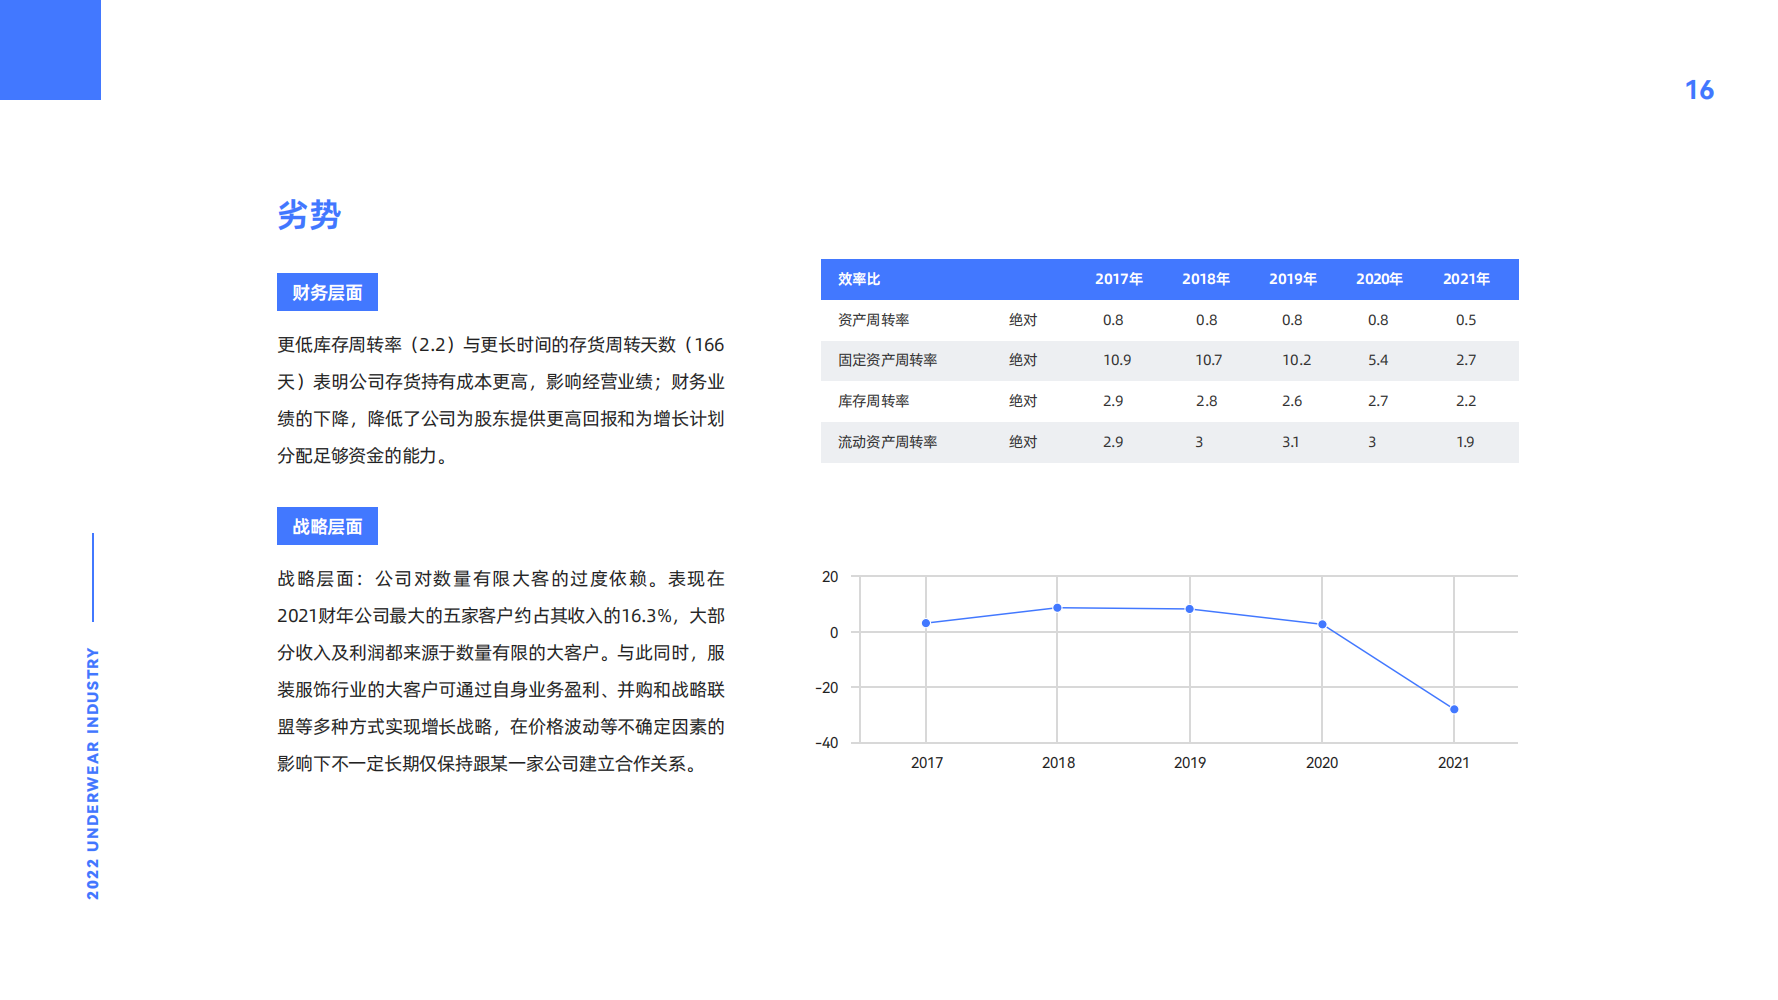Click the 2018 data point on chart
Image resolution: width=1778 pixels, height=1000 pixels.
pos(1057,608)
